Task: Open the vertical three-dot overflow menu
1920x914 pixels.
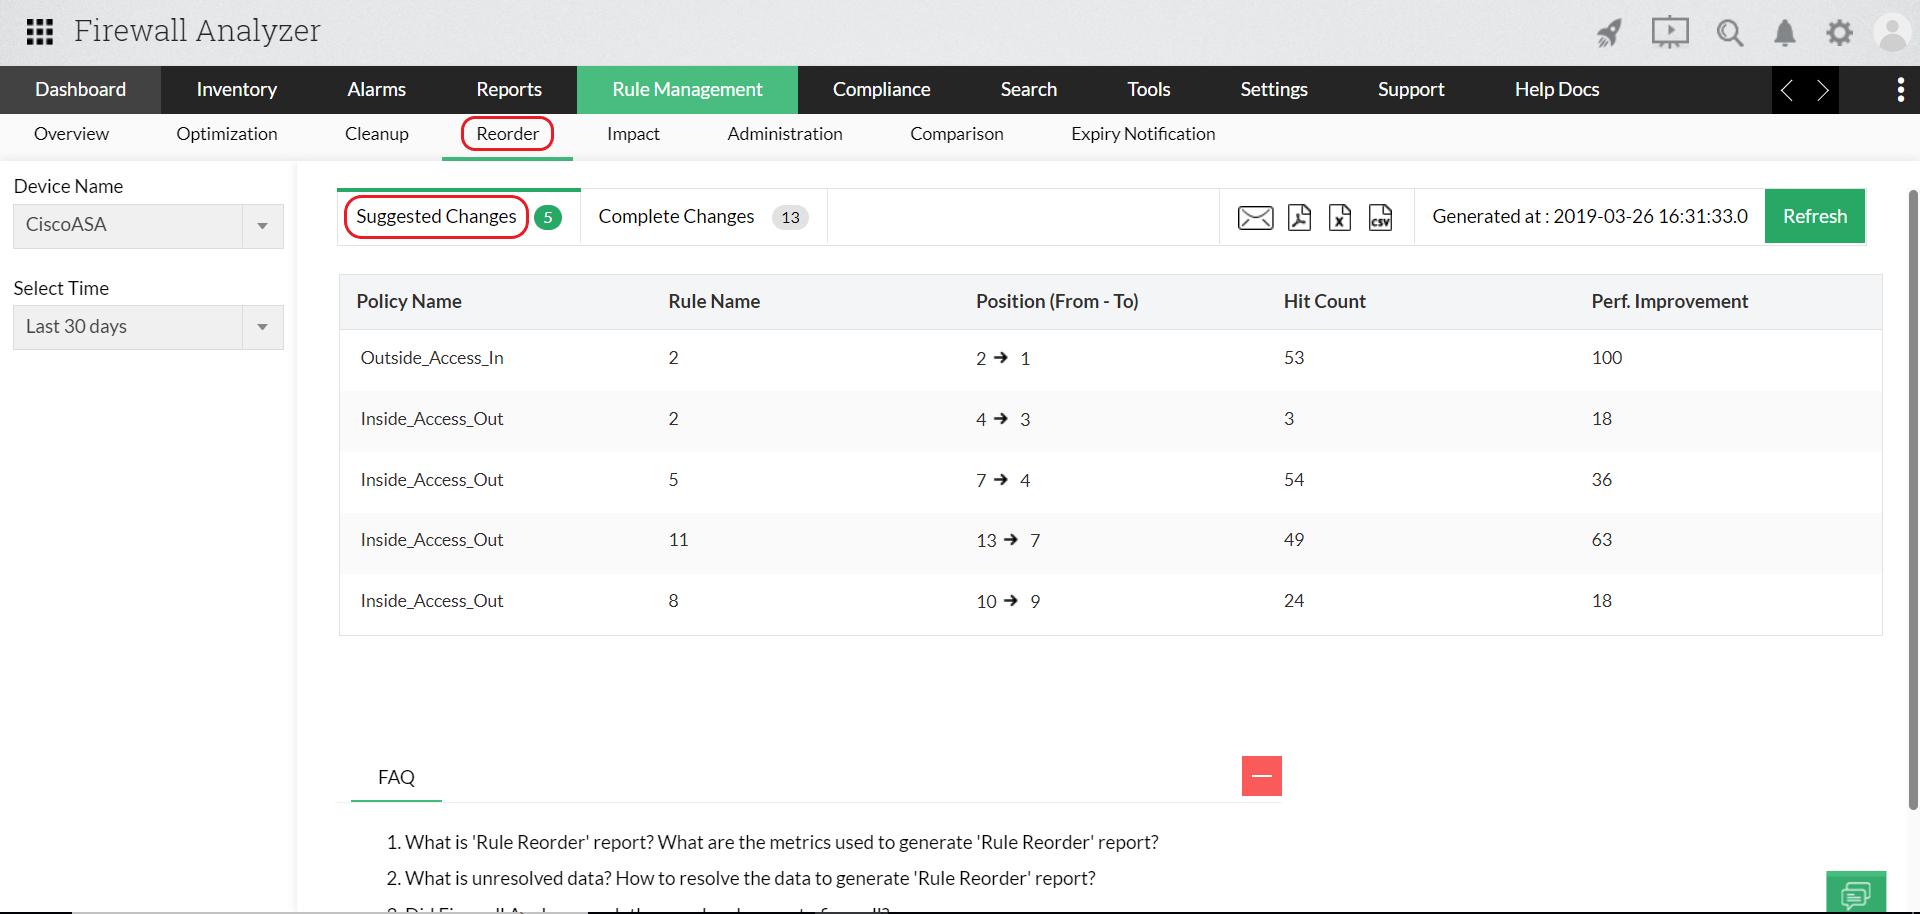Action: (x=1901, y=89)
